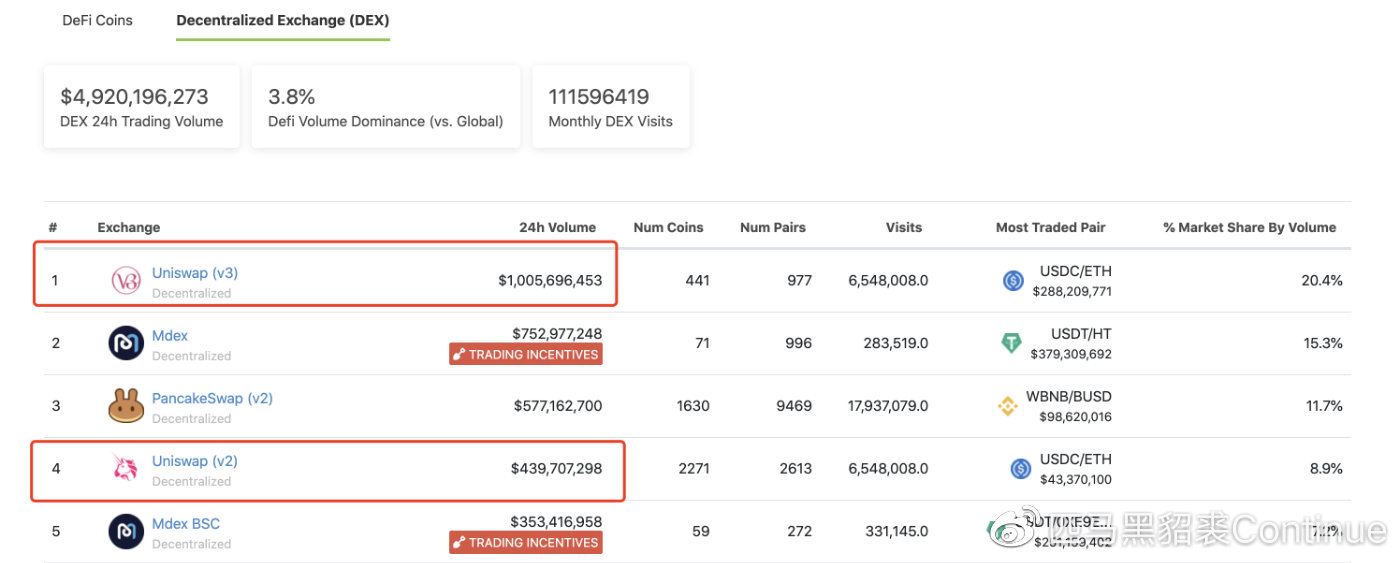Viewport: 1400px width, 563px height.
Task: Click the USDC coin icon in Uniswap v2 row
Action: (1020, 468)
